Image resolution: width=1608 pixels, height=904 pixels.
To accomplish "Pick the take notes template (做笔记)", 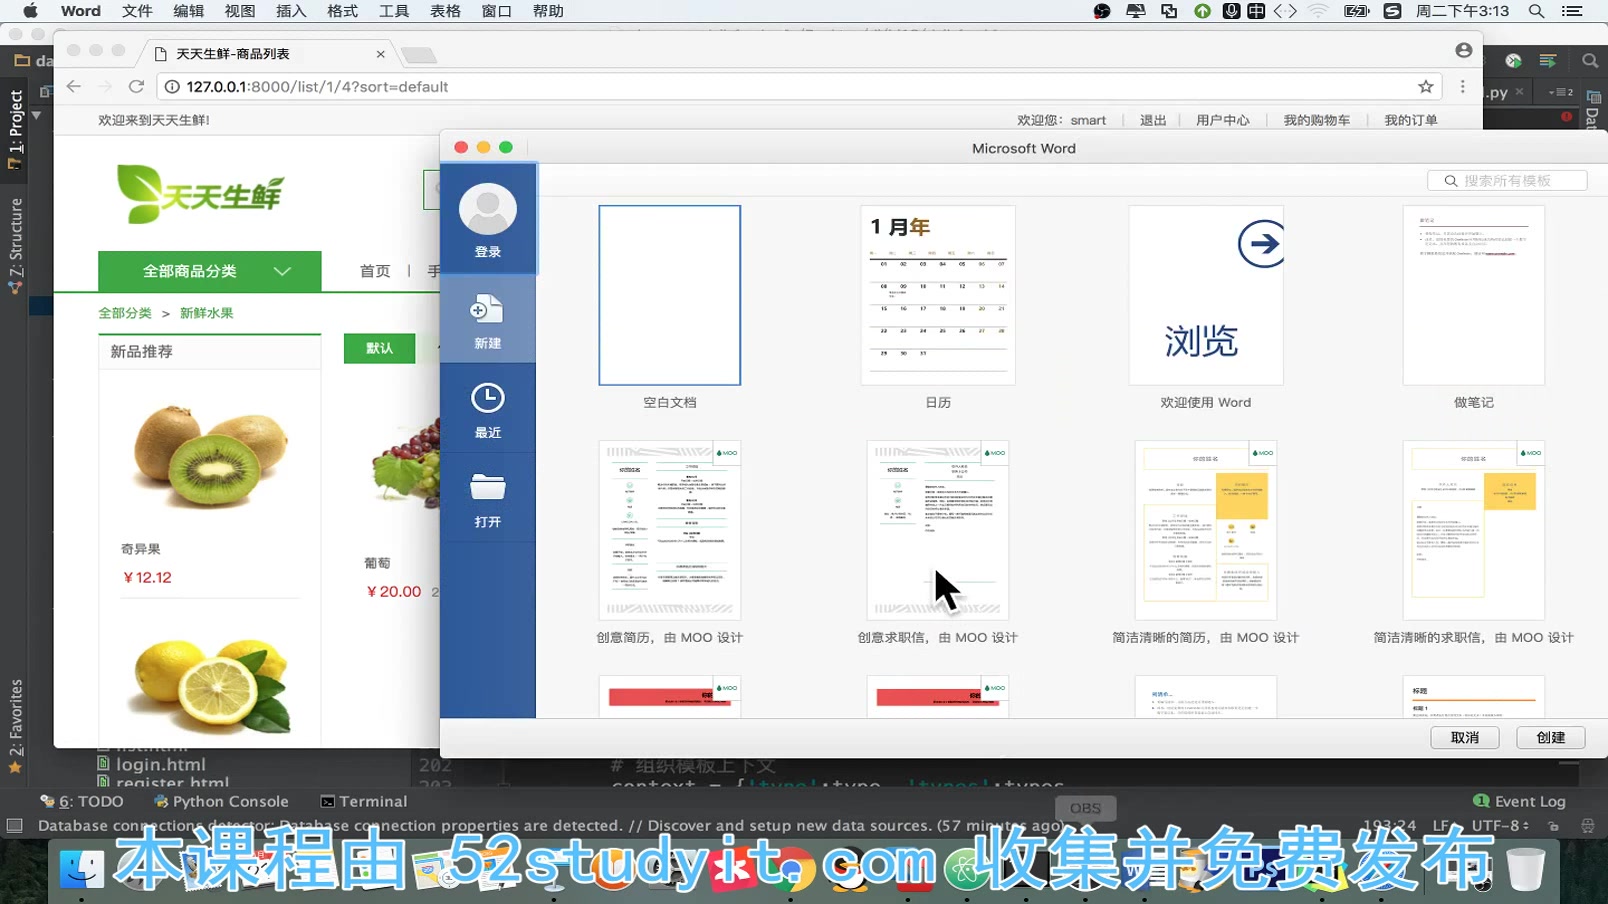I will point(1474,295).
